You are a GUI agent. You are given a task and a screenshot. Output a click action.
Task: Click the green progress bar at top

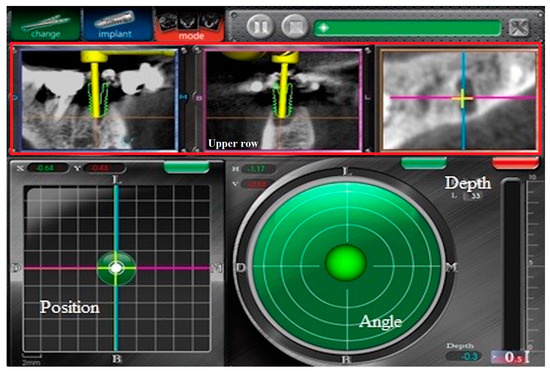(408, 28)
